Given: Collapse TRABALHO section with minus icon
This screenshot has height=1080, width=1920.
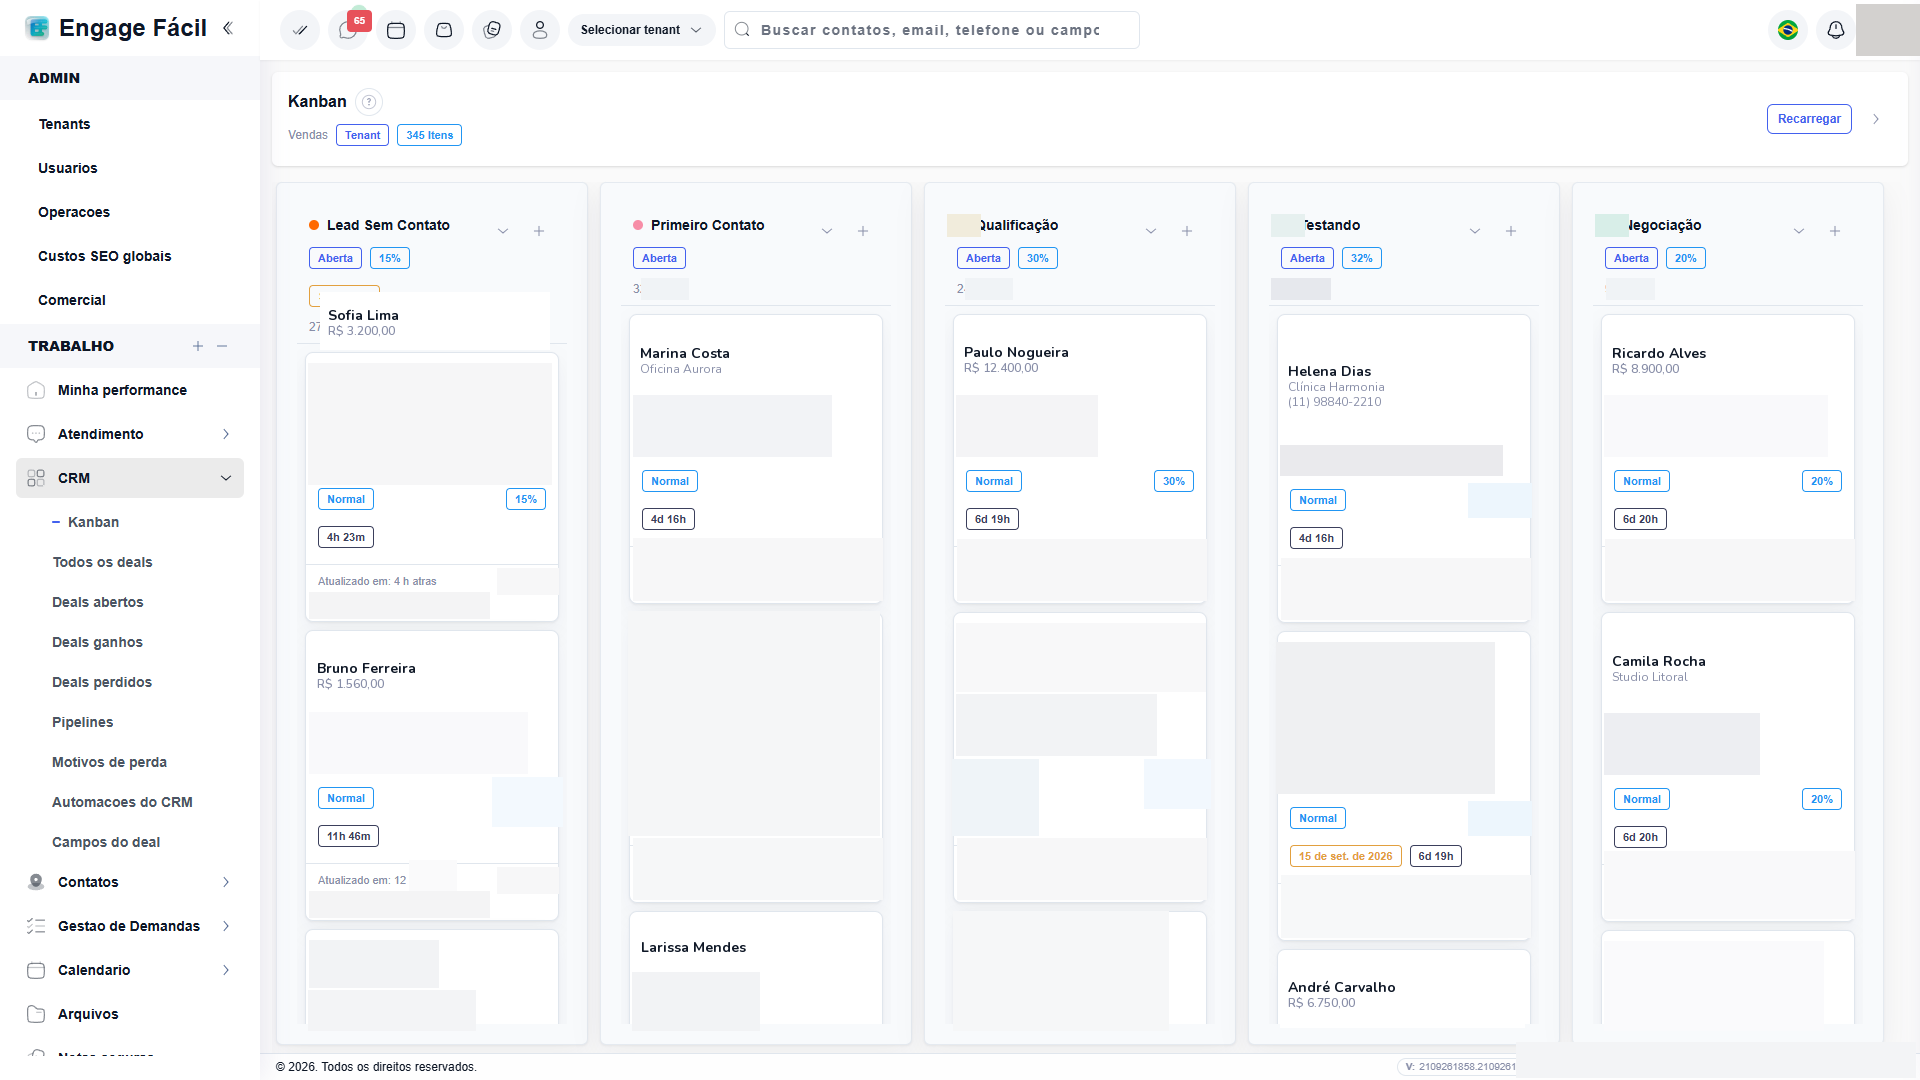Looking at the screenshot, I should click(222, 346).
